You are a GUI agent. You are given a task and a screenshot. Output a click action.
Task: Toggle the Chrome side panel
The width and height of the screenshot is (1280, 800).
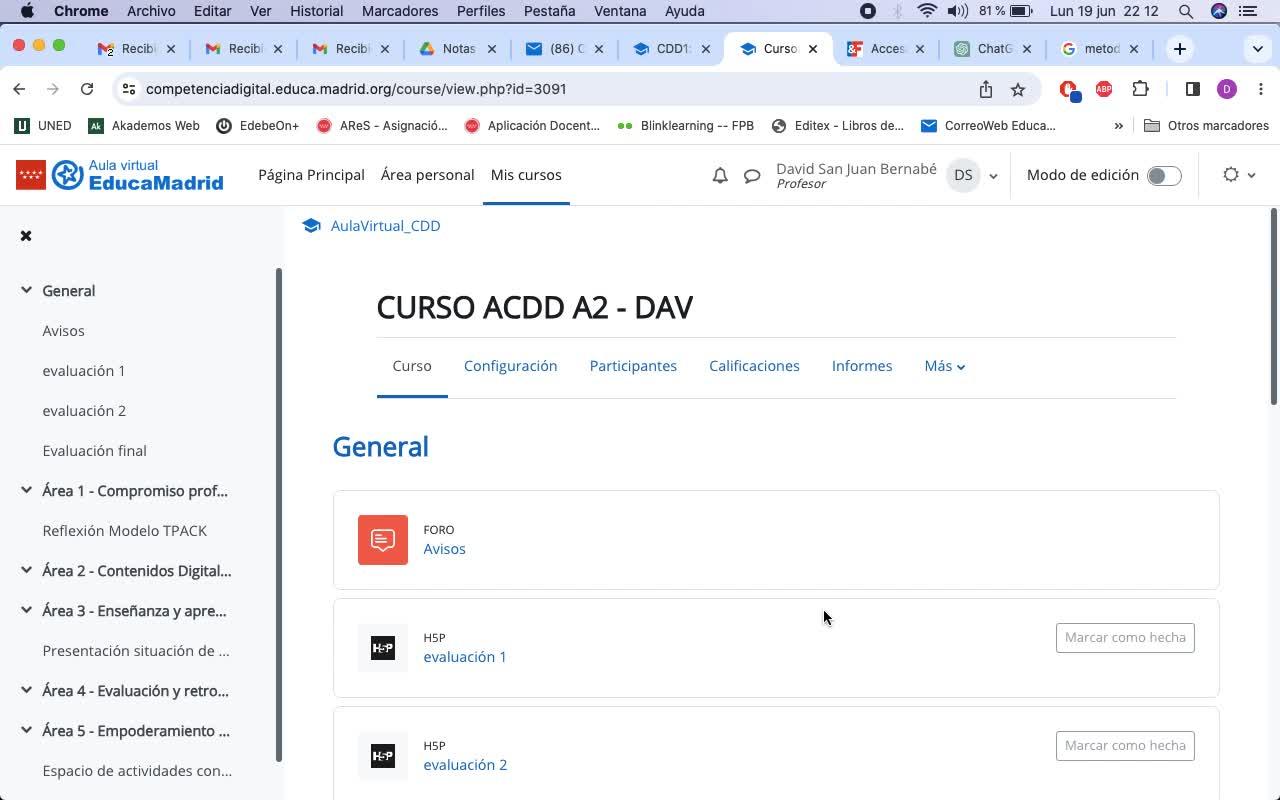coord(1192,89)
